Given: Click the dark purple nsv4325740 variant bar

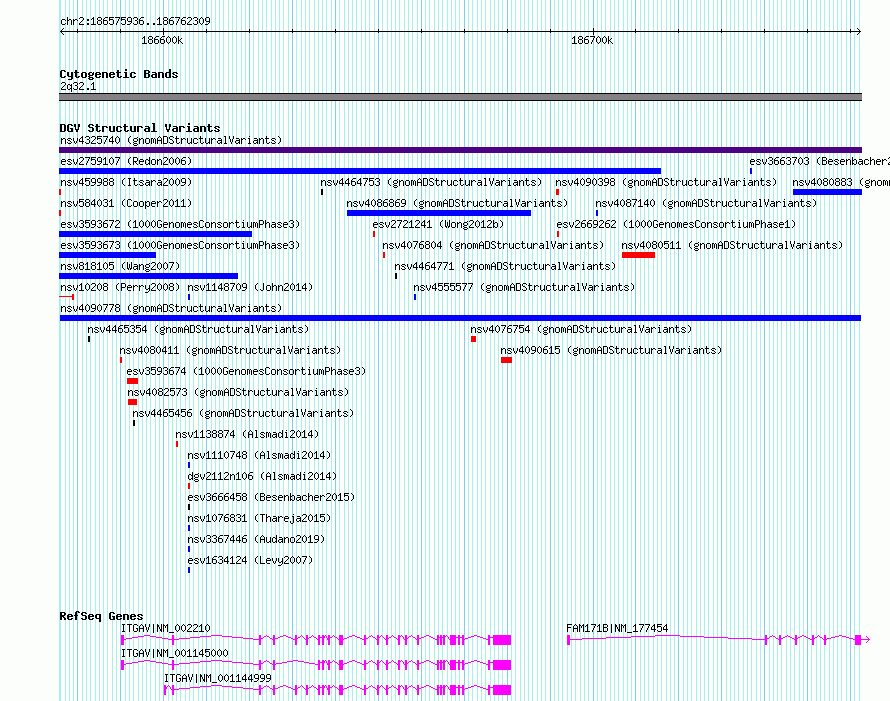Looking at the screenshot, I should 460,150.
